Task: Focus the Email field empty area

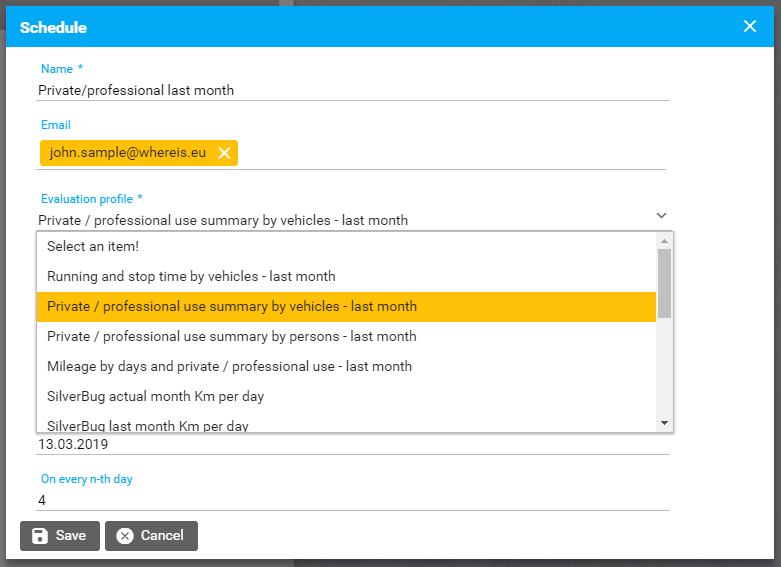Action: [x=450, y=153]
